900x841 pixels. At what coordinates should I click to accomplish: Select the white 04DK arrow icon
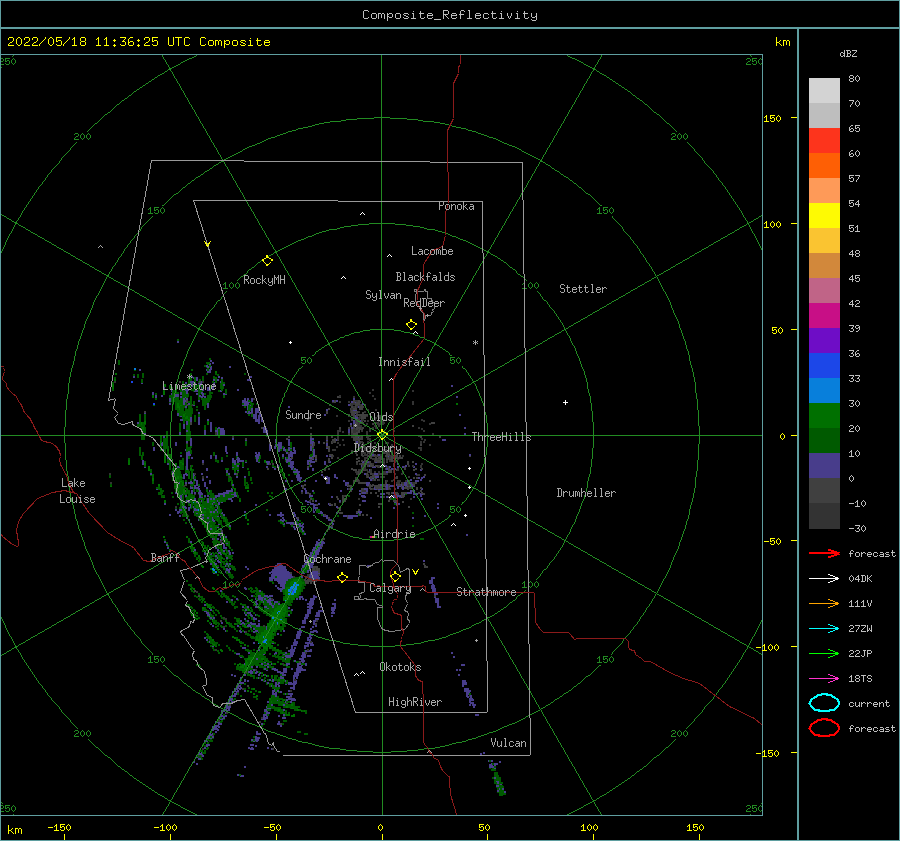coord(824,579)
